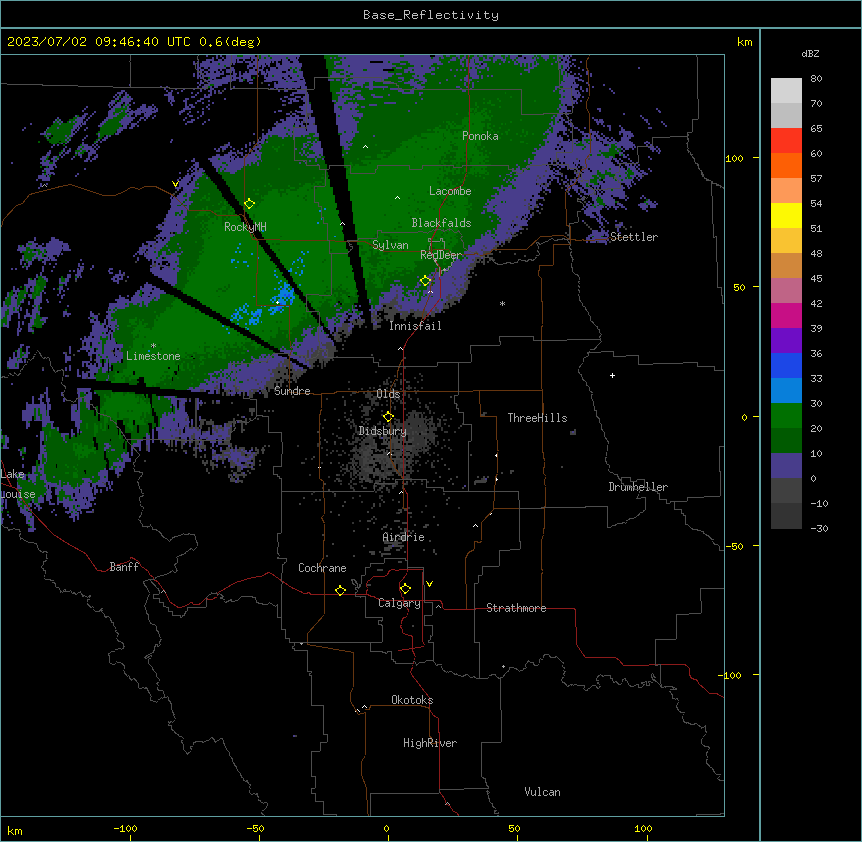Click the 0.6(deg) elevation angle text

[x=230, y=42]
